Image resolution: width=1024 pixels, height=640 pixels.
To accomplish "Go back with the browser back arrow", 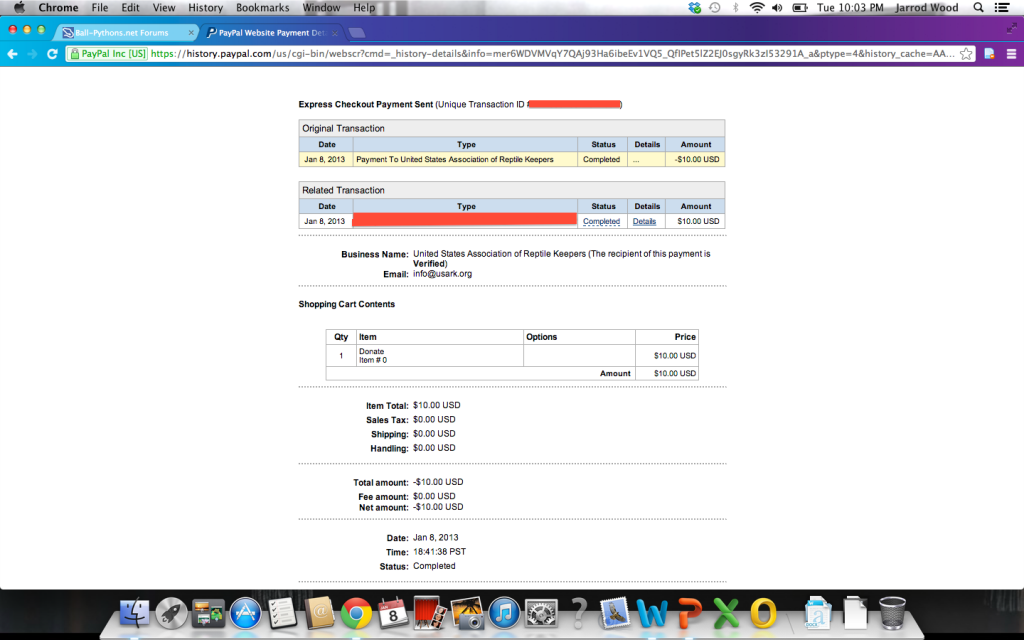I will click(x=12, y=54).
